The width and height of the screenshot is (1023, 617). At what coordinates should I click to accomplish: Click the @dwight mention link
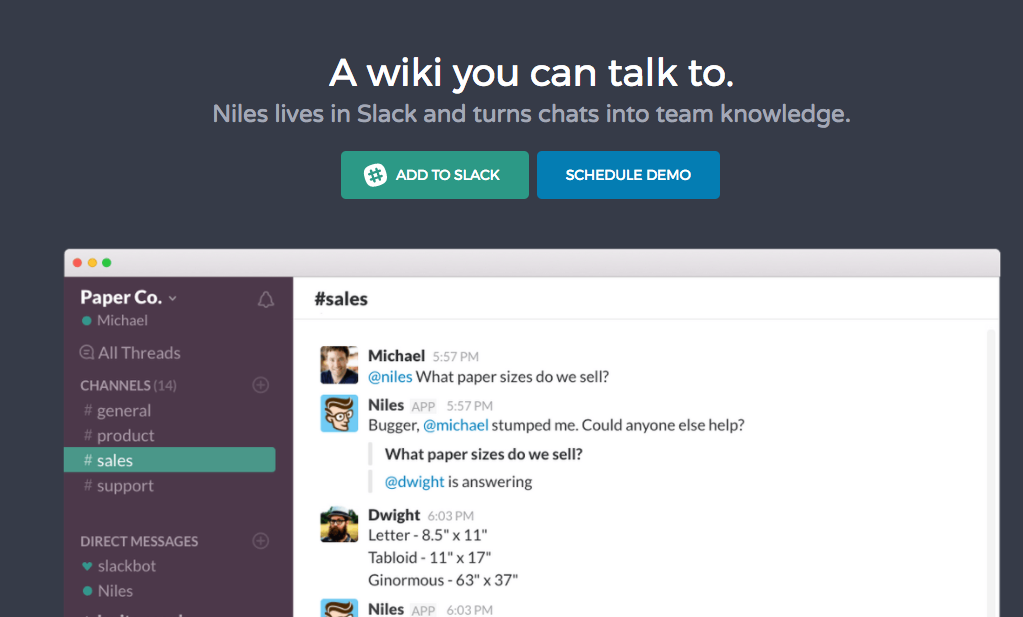click(414, 482)
